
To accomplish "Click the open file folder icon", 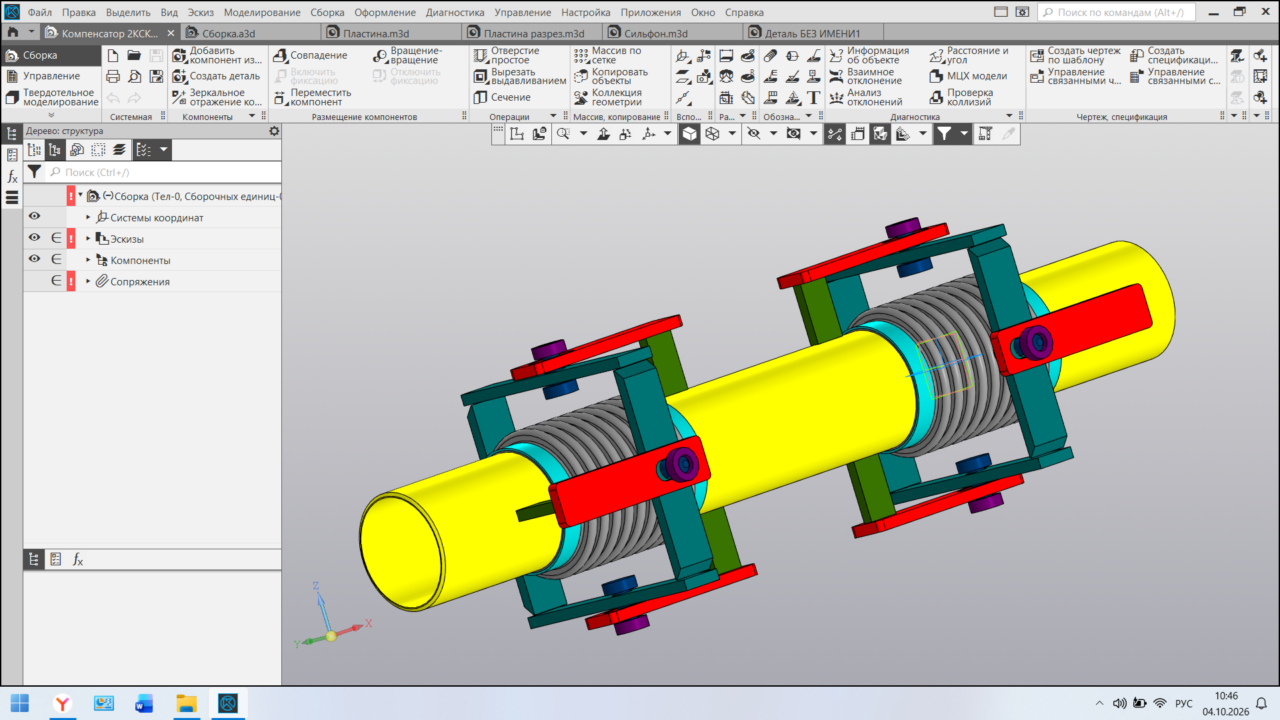I will (x=135, y=56).
